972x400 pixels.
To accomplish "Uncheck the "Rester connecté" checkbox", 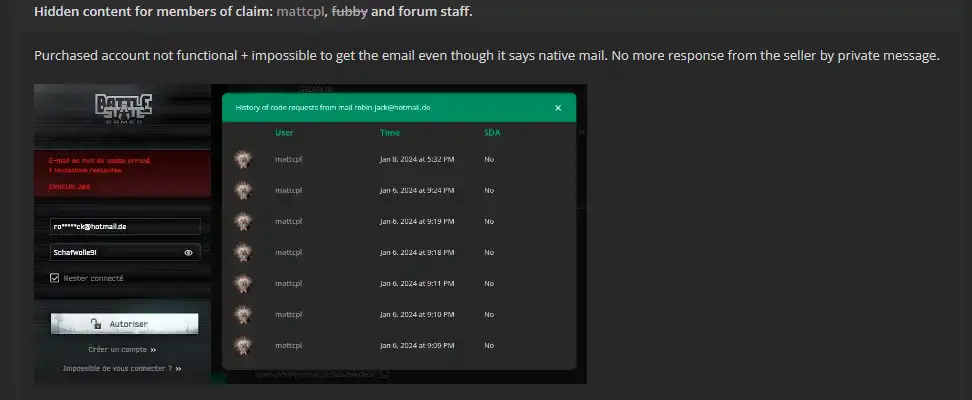I will [x=55, y=278].
